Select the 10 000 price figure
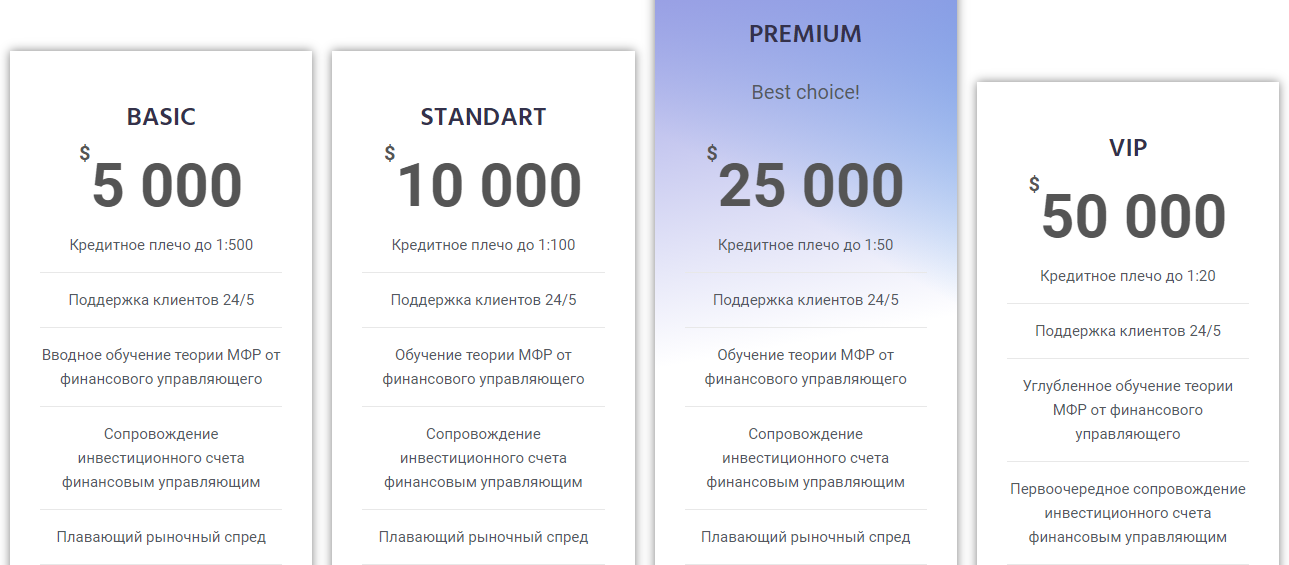The height and width of the screenshot is (565, 1289). 489,186
